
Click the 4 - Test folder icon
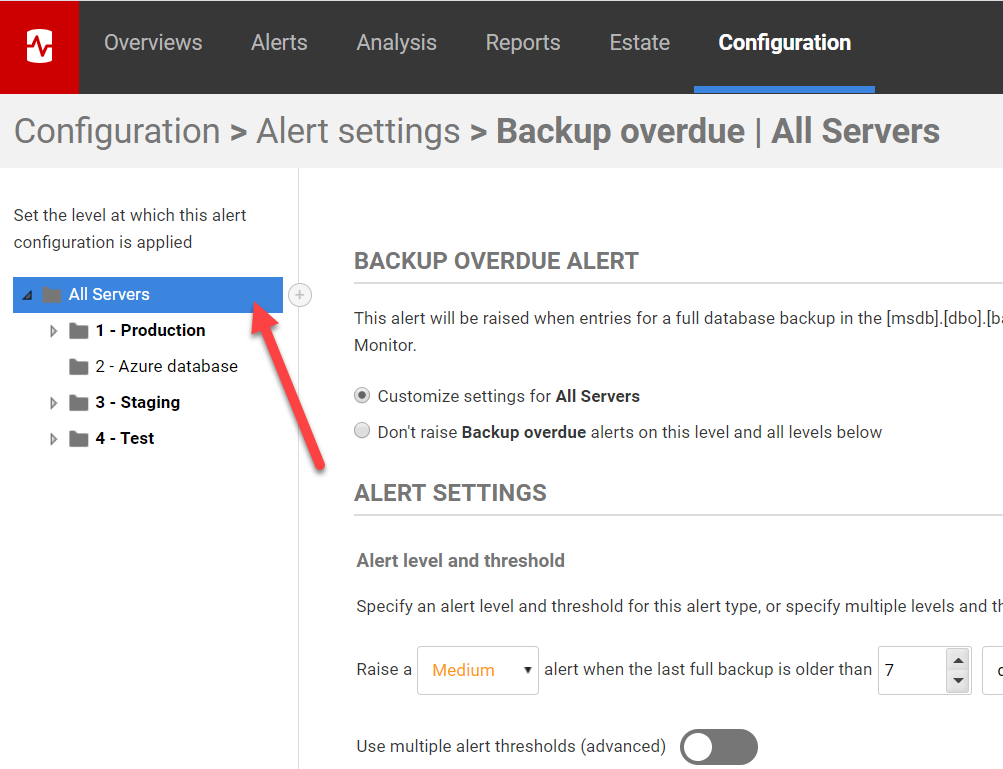point(79,439)
